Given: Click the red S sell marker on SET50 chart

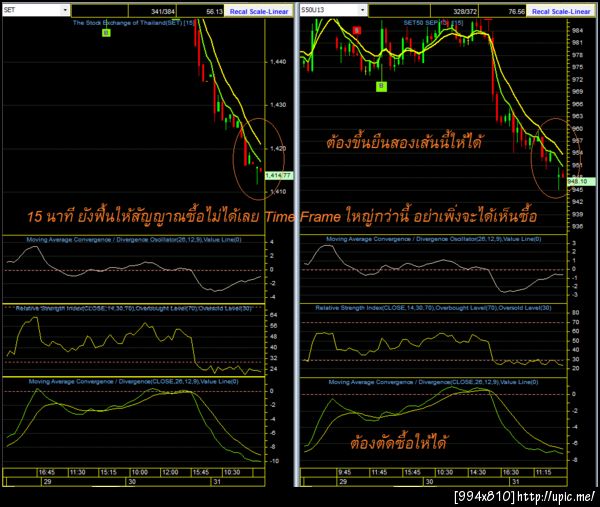Looking at the screenshot, I should coord(357,30).
